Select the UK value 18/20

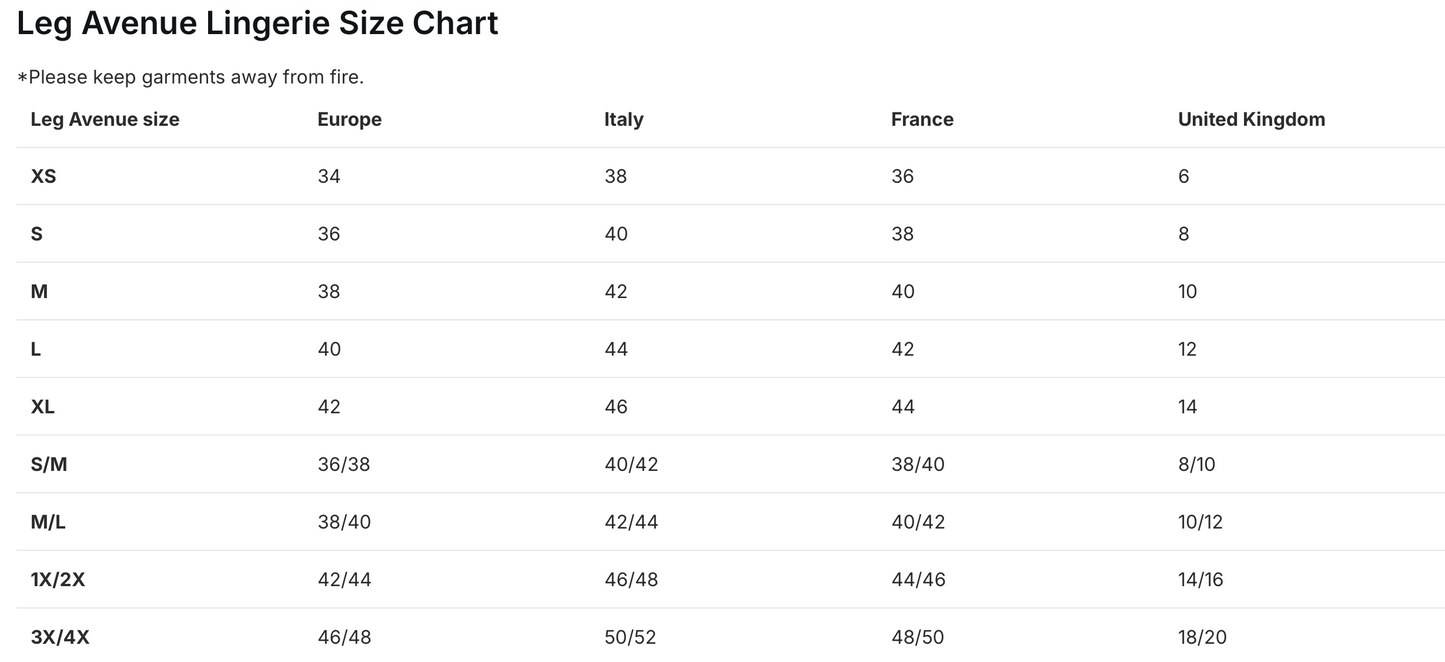point(1202,637)
